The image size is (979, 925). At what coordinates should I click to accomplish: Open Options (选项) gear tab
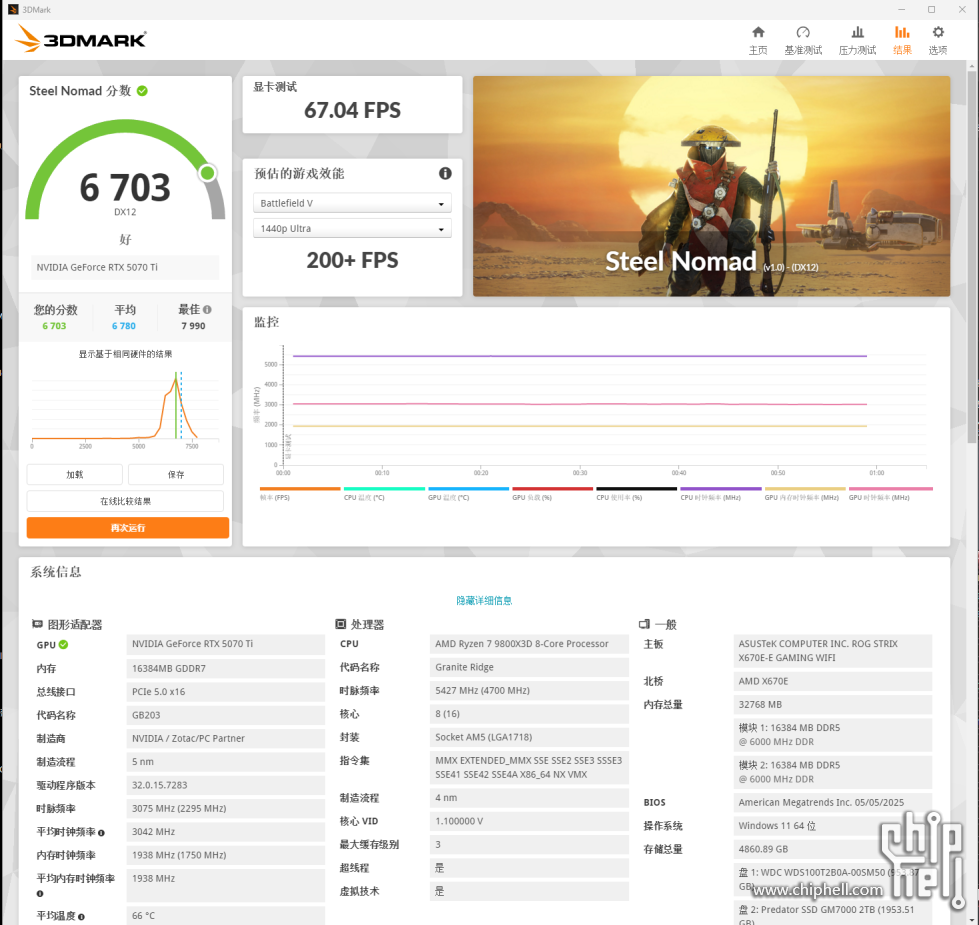(x=938, y=40)
